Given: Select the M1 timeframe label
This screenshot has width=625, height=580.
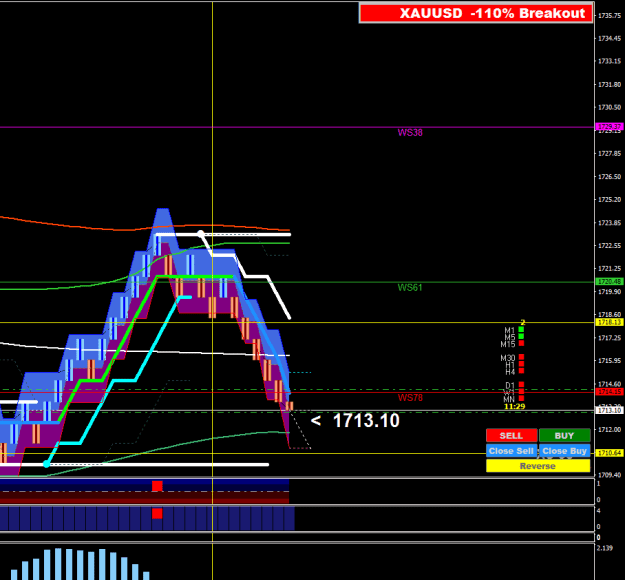Looking at the screenshot, I should pos(510,330).
